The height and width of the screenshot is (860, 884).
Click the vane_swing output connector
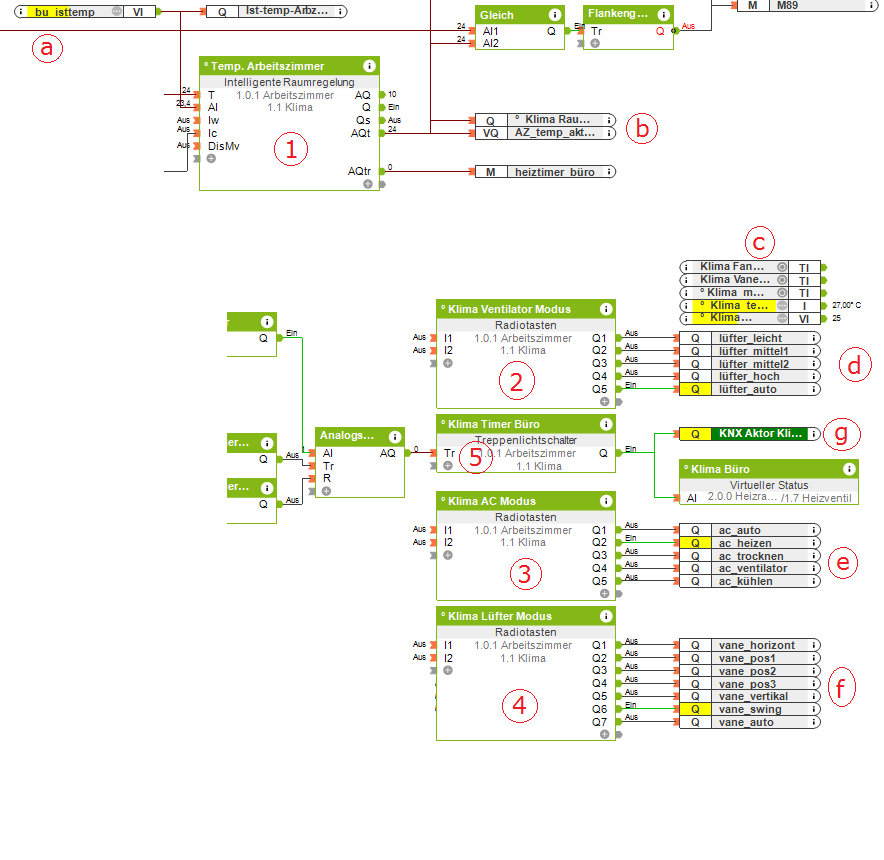coord(750,709)
